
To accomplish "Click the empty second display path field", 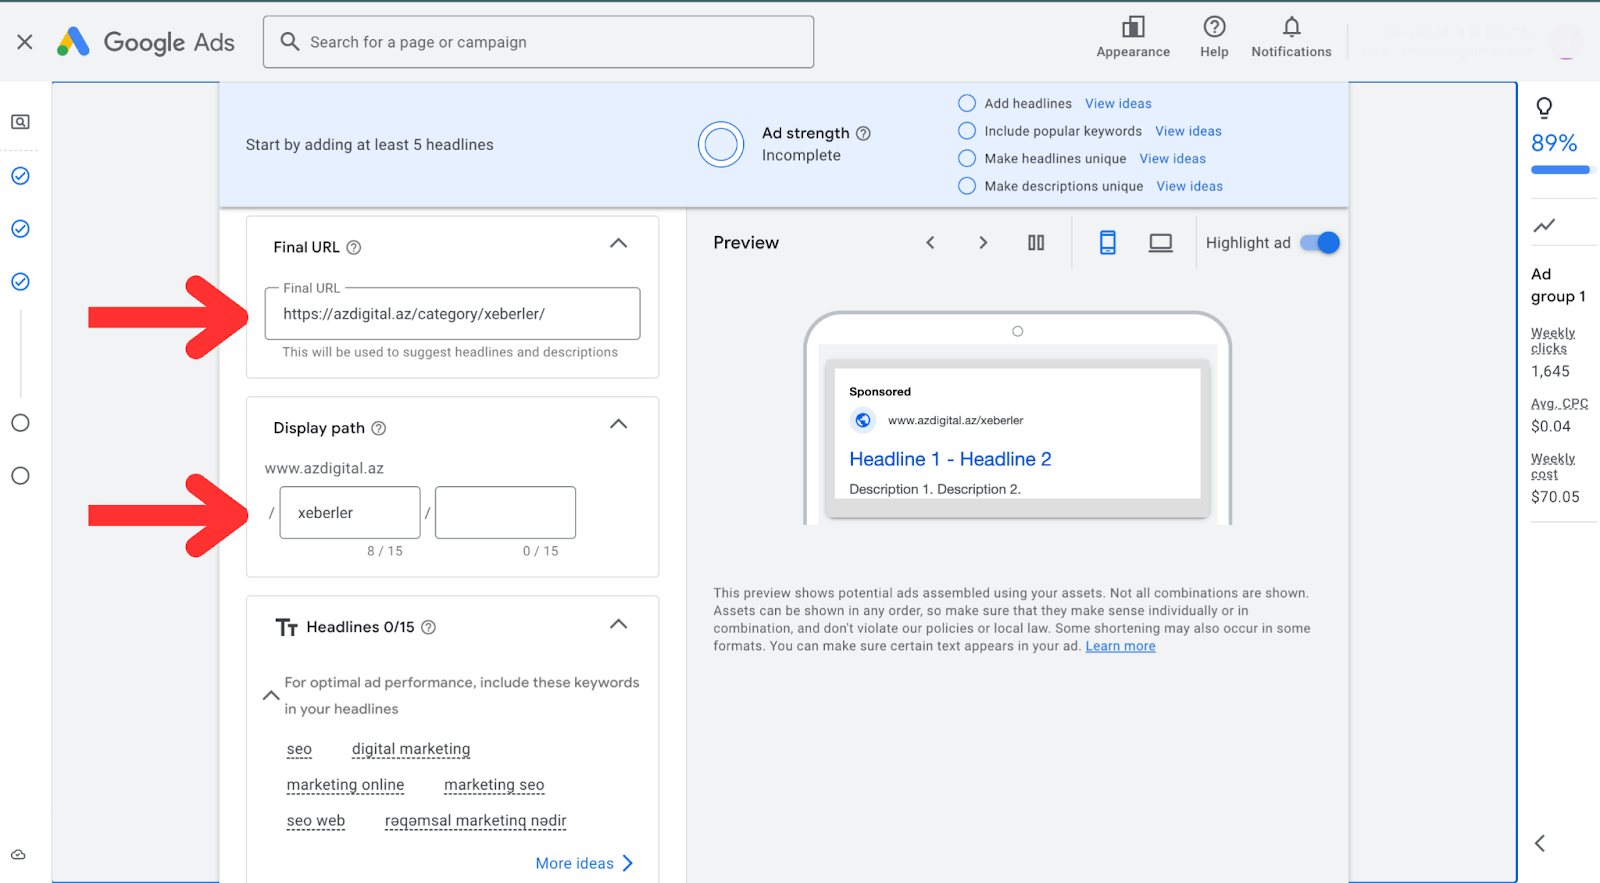I will pos(505,513).
